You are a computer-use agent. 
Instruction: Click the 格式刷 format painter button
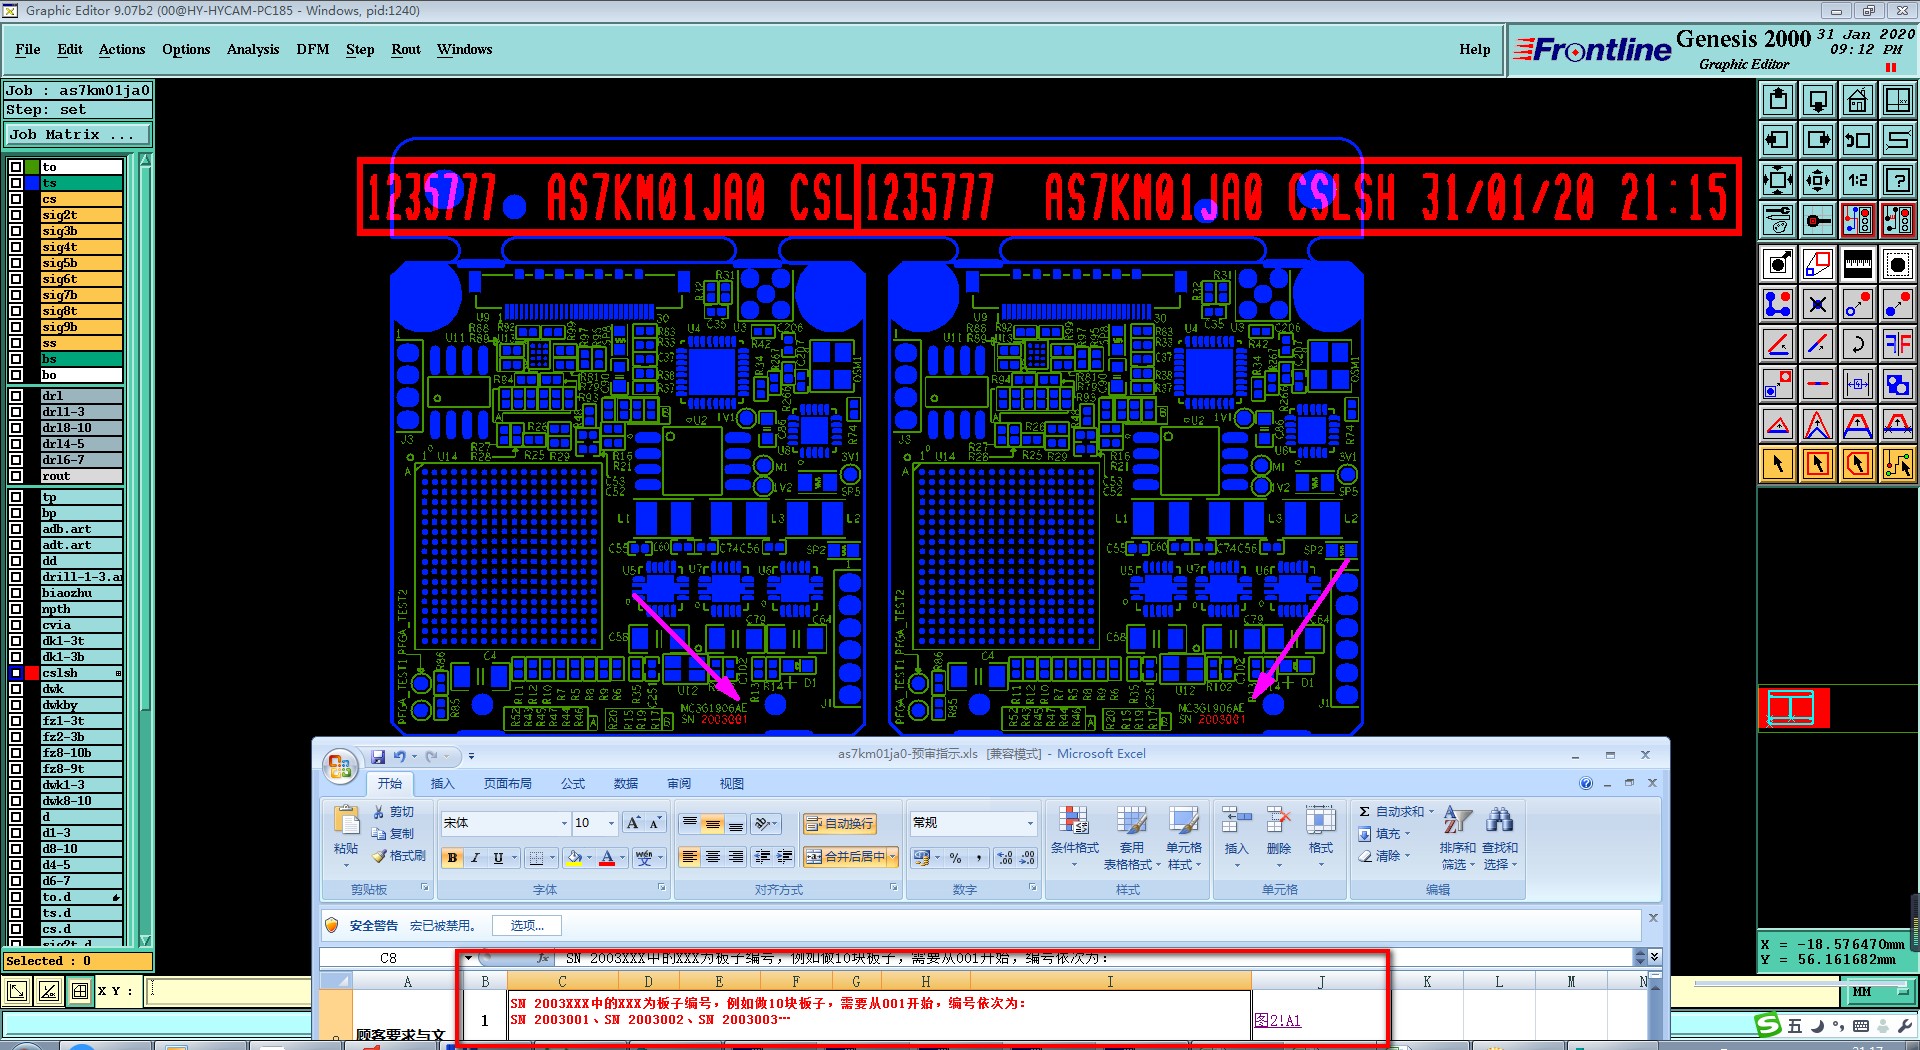point(399,855)
